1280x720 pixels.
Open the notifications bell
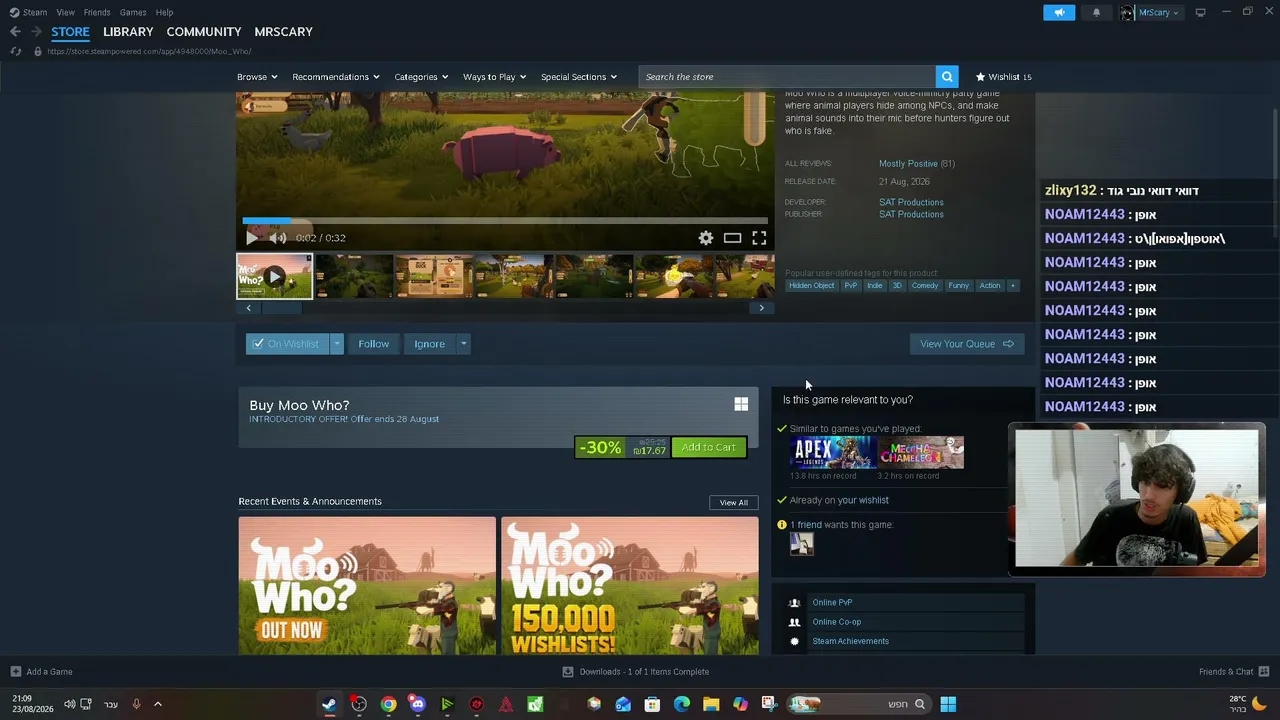1096,12
